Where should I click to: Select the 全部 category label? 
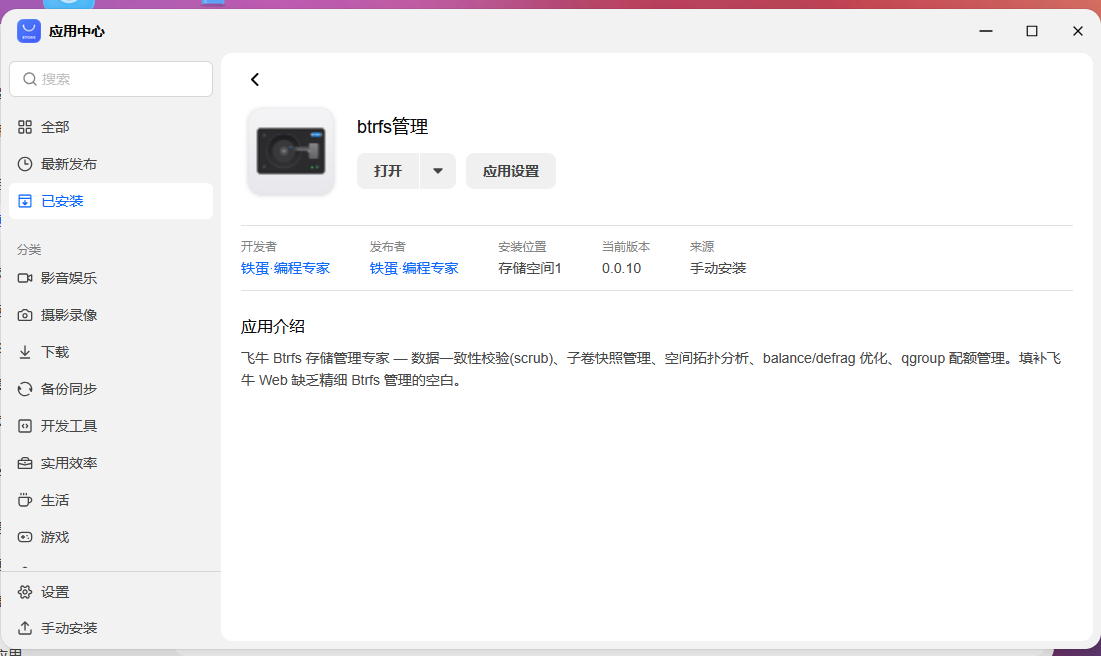pos(55,127)
